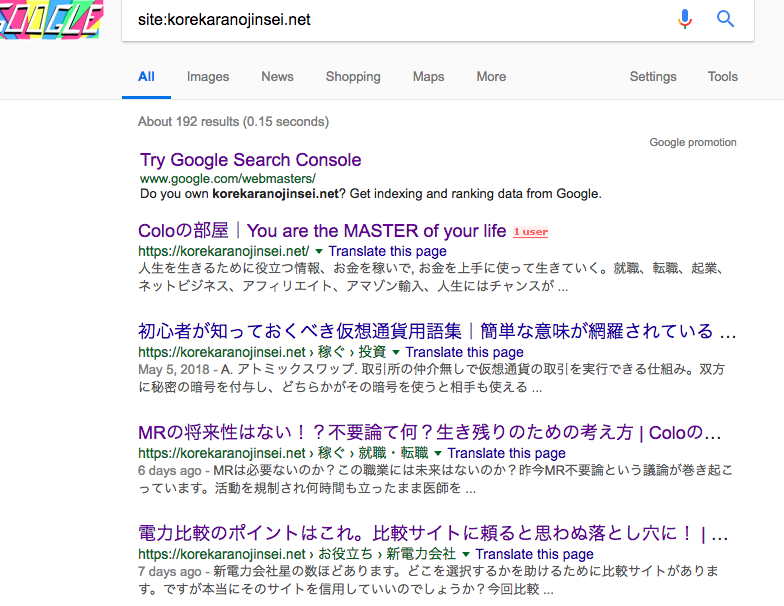This screenshot has width=784, height=606.
Task: Translate the 新電力会社 result page
Action: [534, 554]
